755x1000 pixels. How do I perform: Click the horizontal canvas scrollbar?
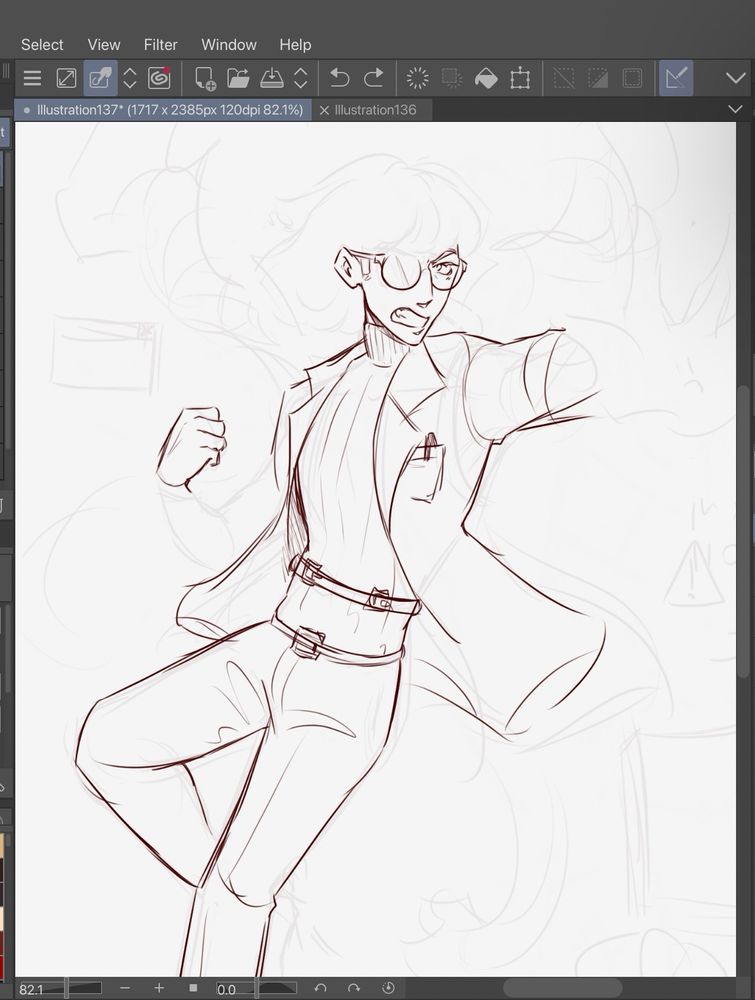(562, 989)
